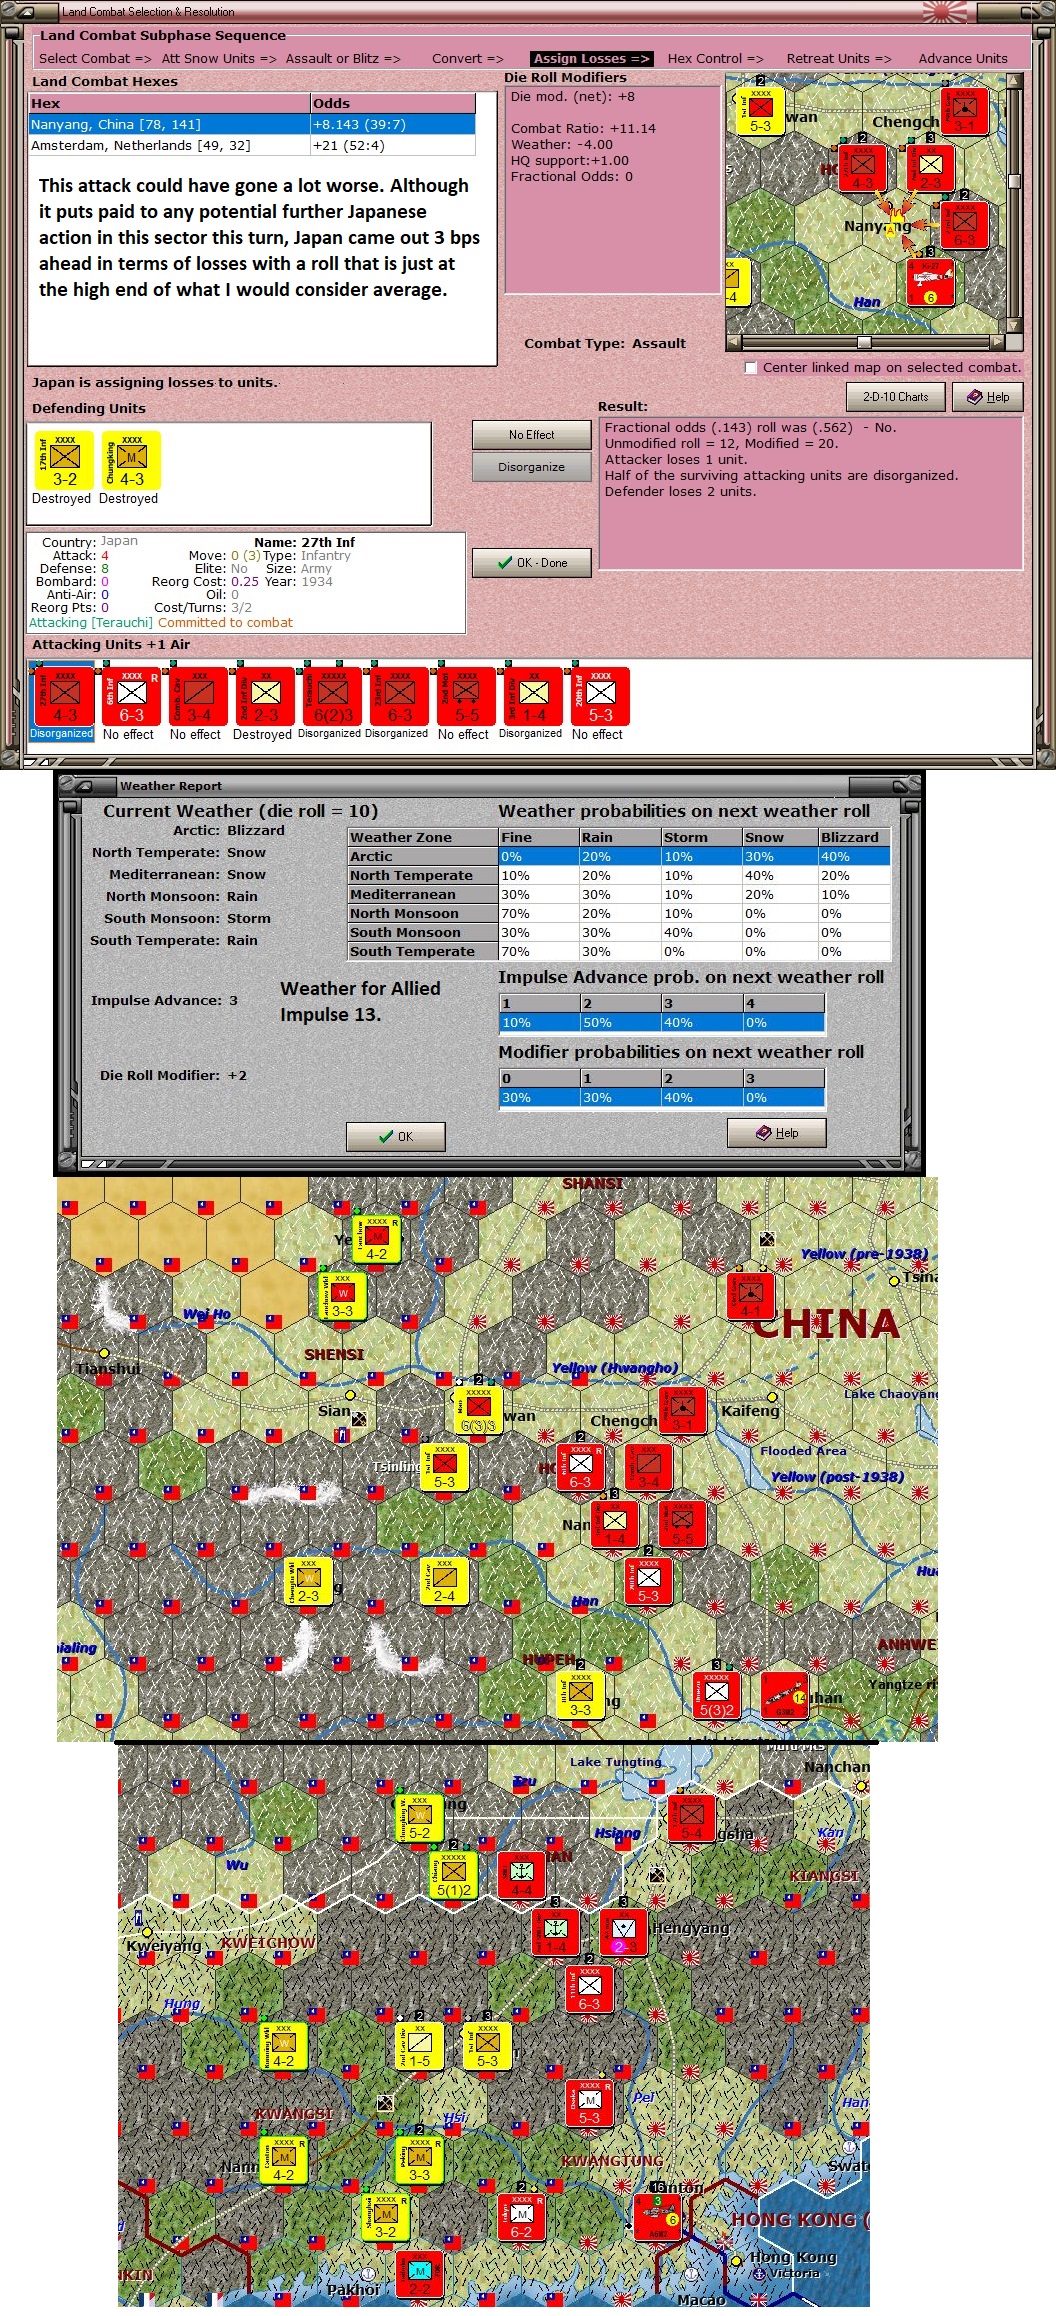Click the Mao 6(3)3 HQ counter near Sian

pos(477,1410)
